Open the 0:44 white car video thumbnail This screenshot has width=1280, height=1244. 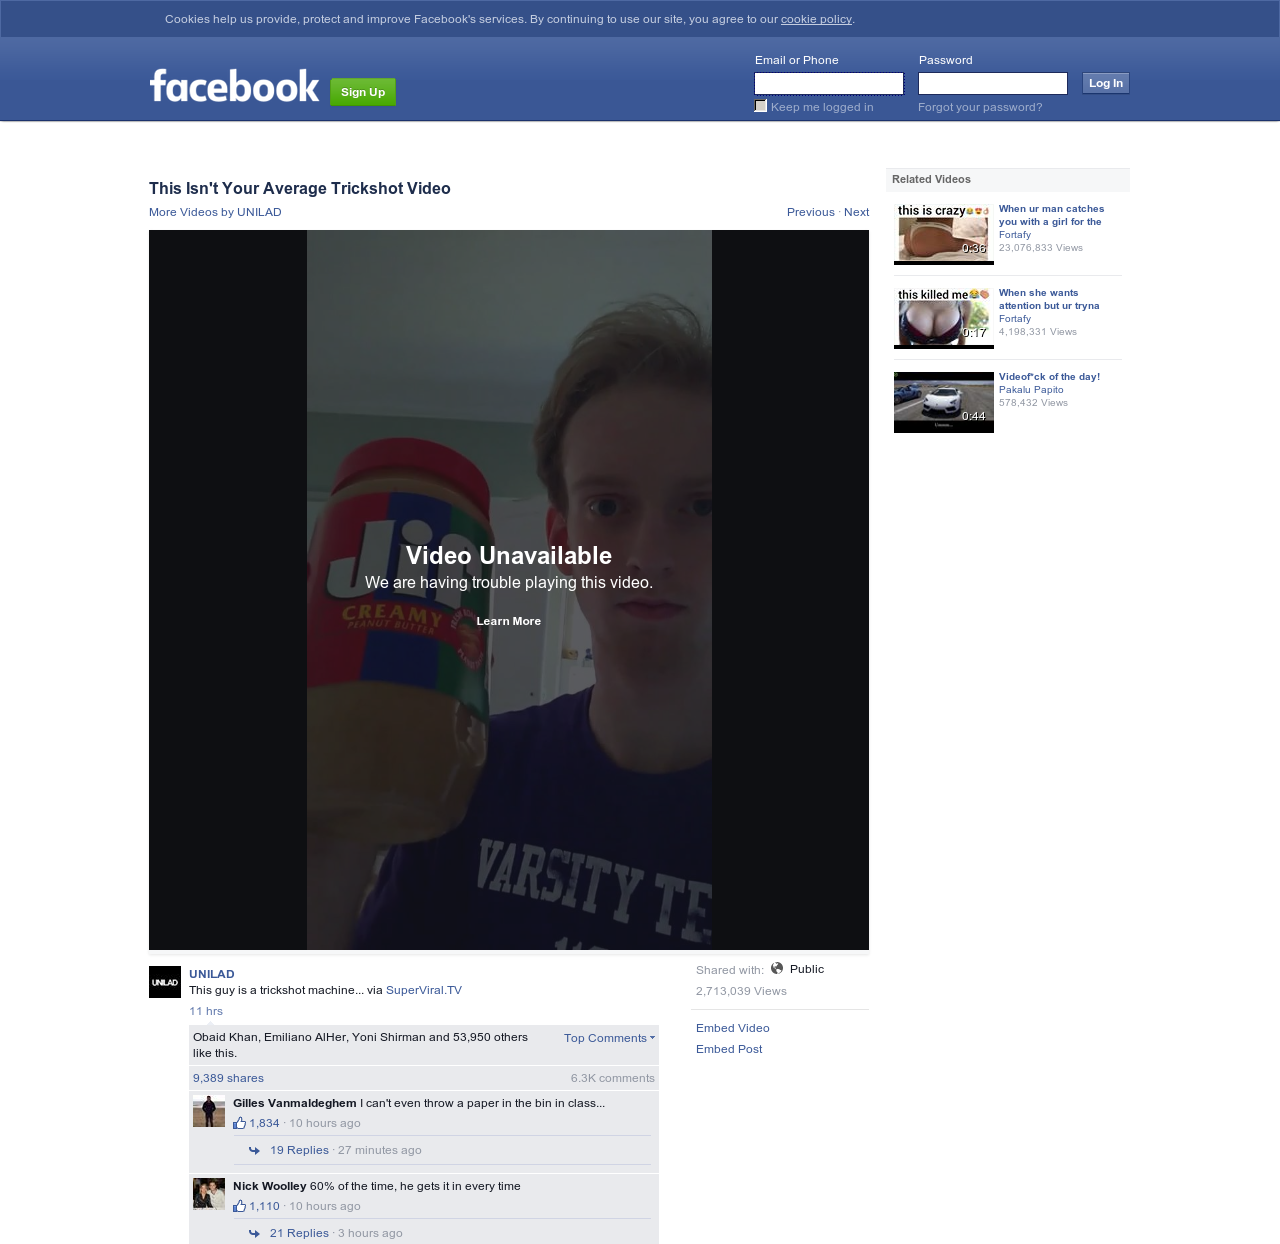(x=944, y=402)
